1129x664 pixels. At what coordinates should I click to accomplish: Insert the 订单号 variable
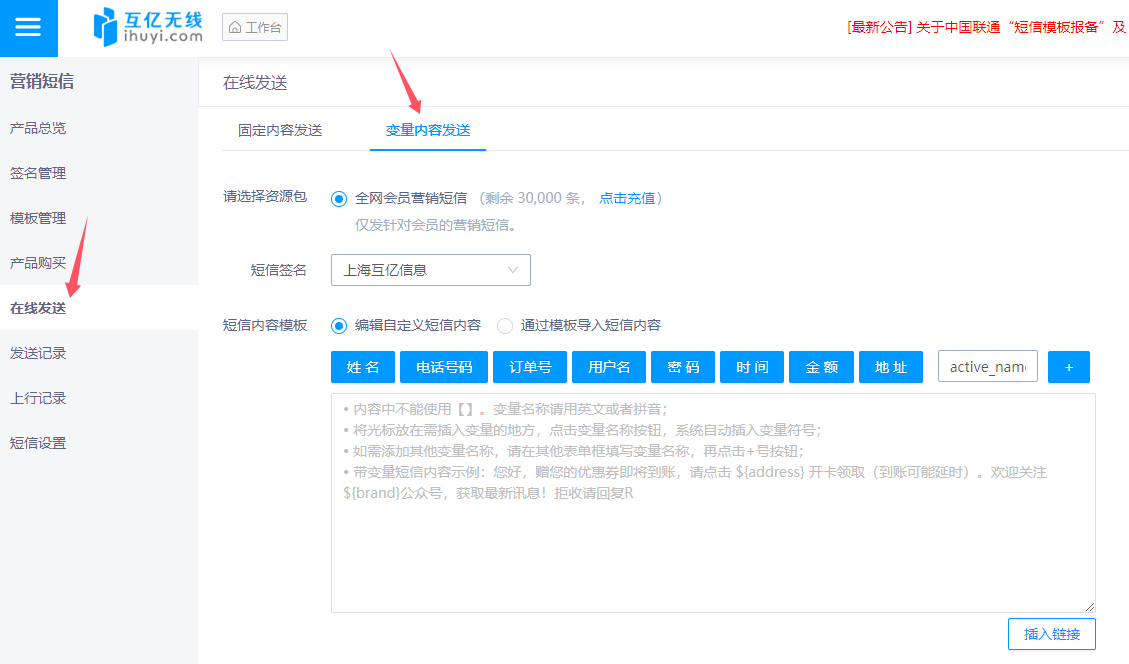pyautogui.click(x=530, y=367)
